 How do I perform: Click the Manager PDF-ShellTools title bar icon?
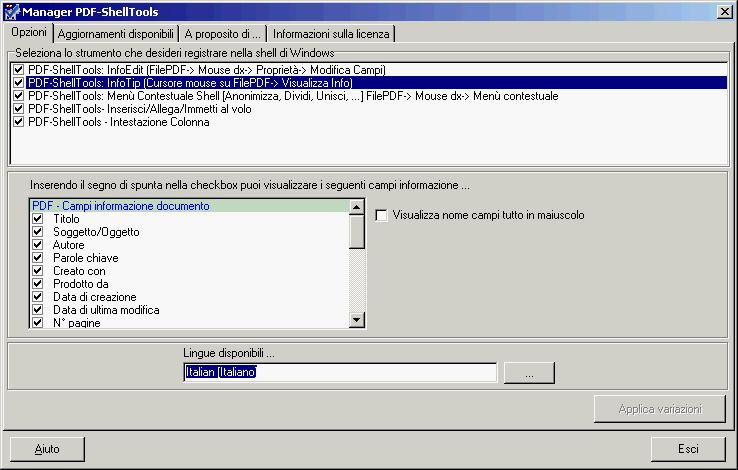click(x=11, y=12)
